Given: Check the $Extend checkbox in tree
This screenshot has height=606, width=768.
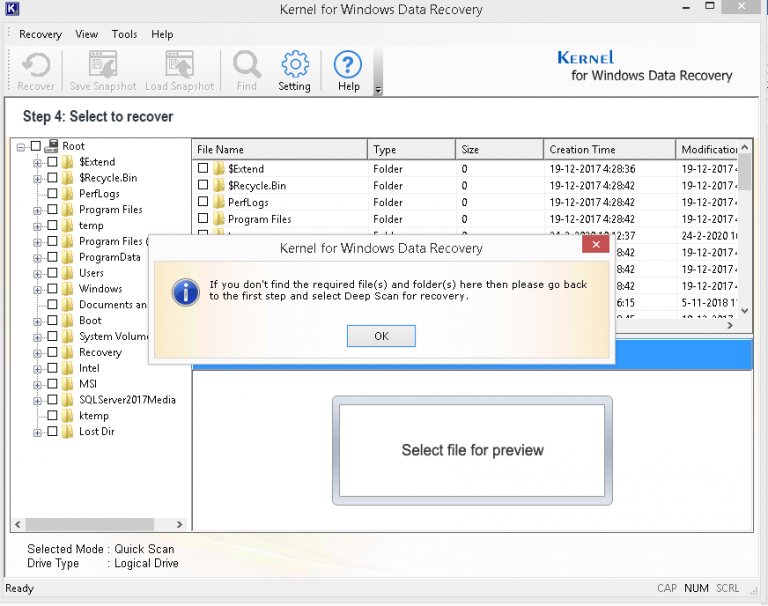Looking at the screenshot, I should (52, 162).
